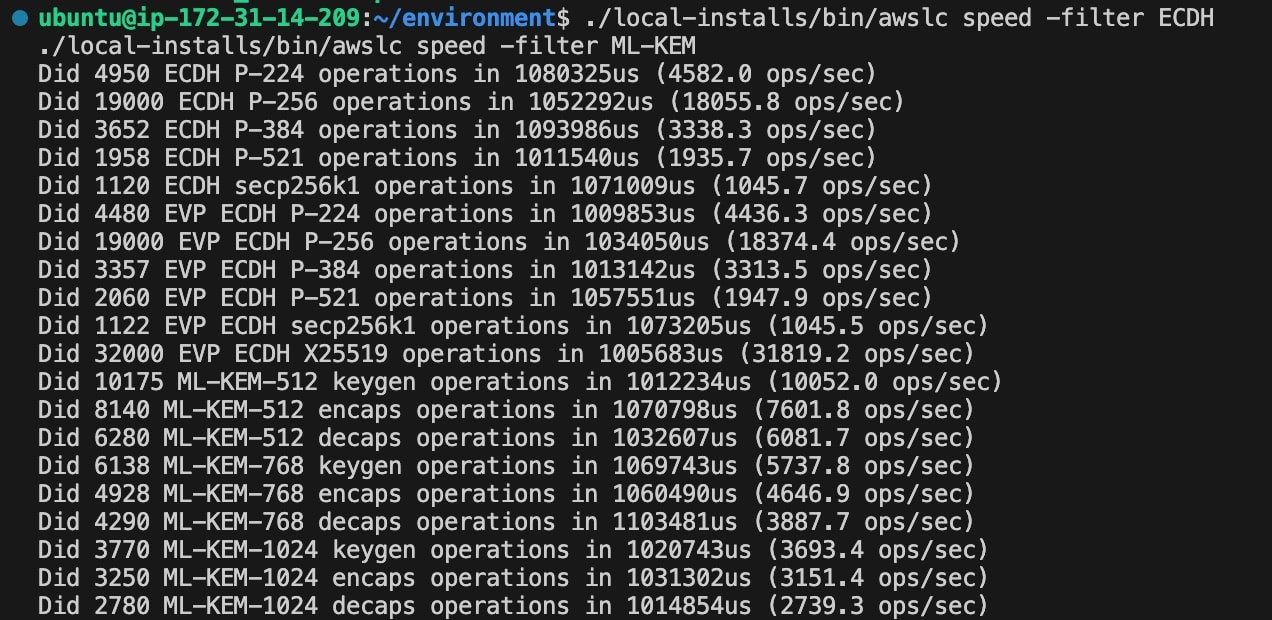
Task: Select the 'Did 4950 ECDH P-224' line
Action: (457, 74)
